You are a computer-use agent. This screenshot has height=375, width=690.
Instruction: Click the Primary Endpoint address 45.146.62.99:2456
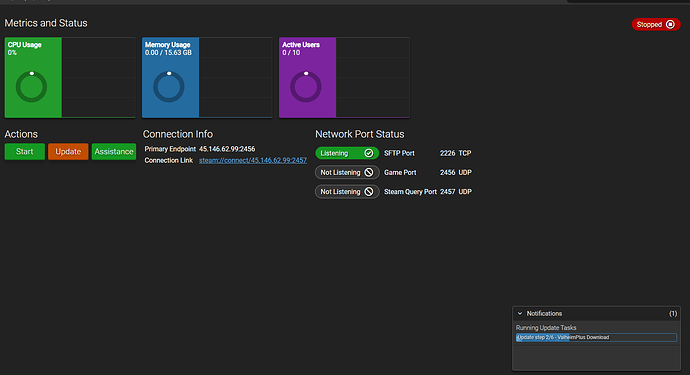tap(227, 149)
